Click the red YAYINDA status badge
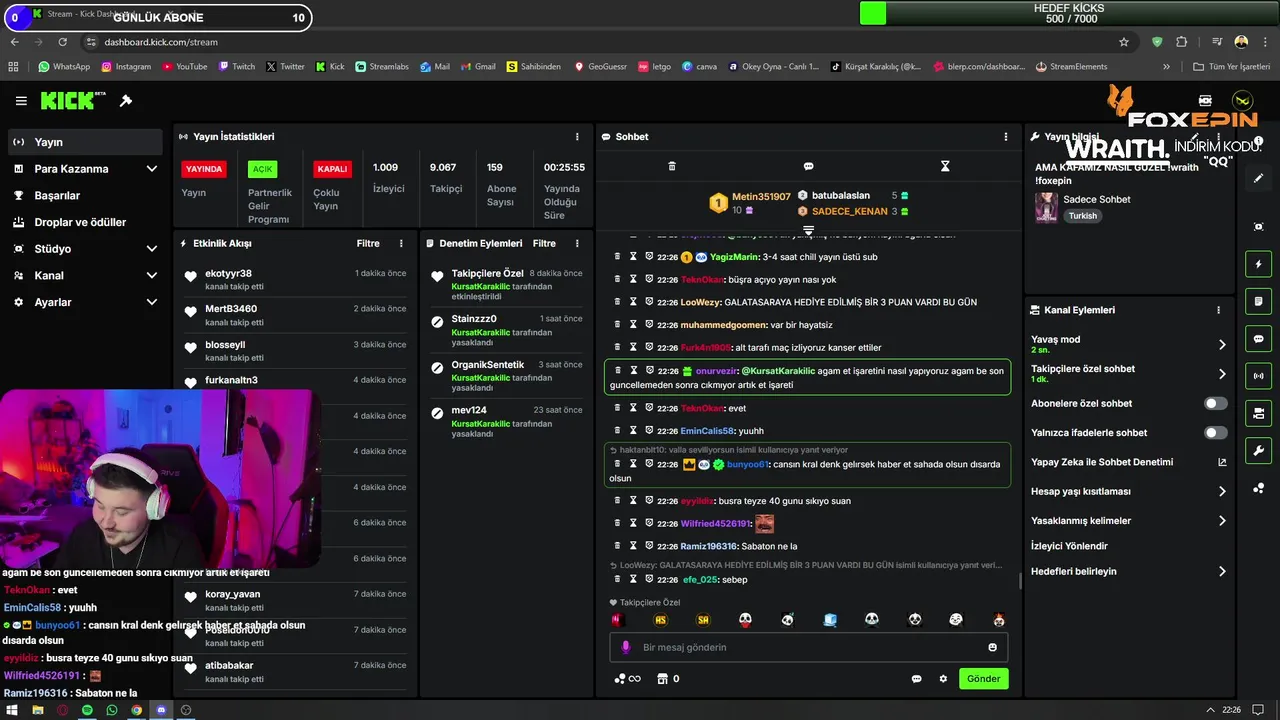Viewport: 1280px width, 720px height. point(204,169)
